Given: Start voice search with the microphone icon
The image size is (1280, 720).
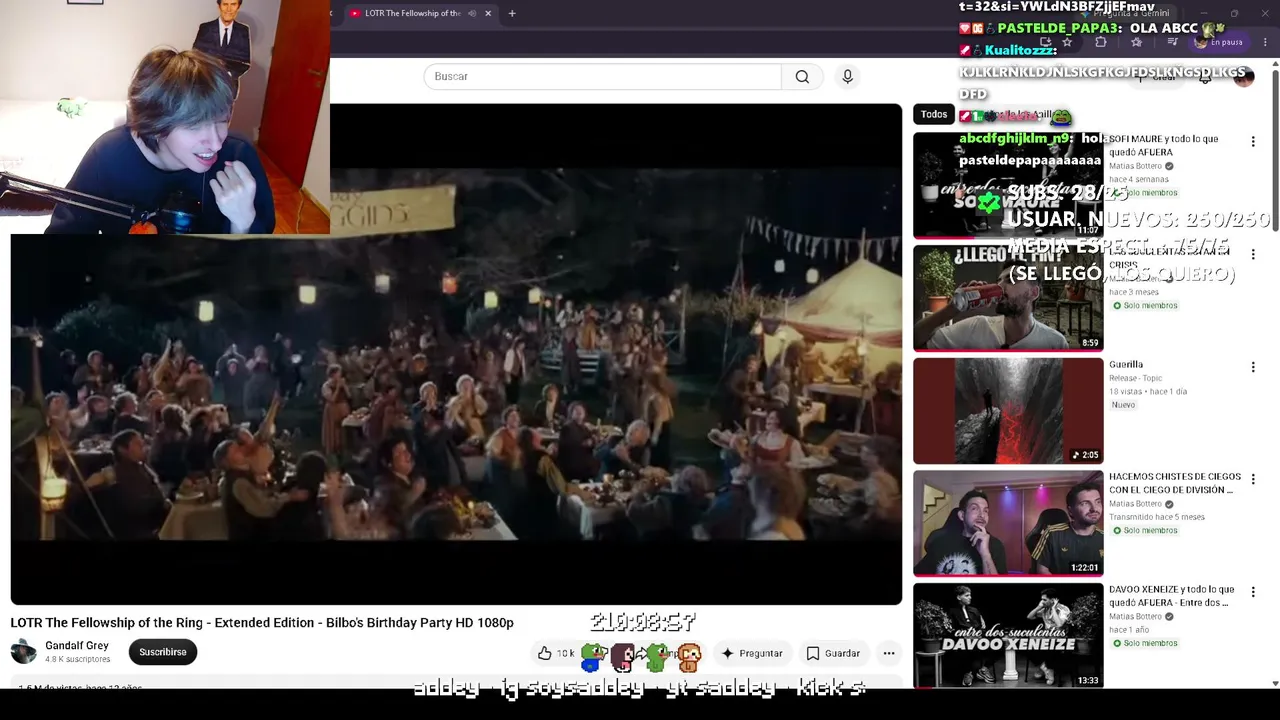Looking at the screenshot, I should coord(847,76).
